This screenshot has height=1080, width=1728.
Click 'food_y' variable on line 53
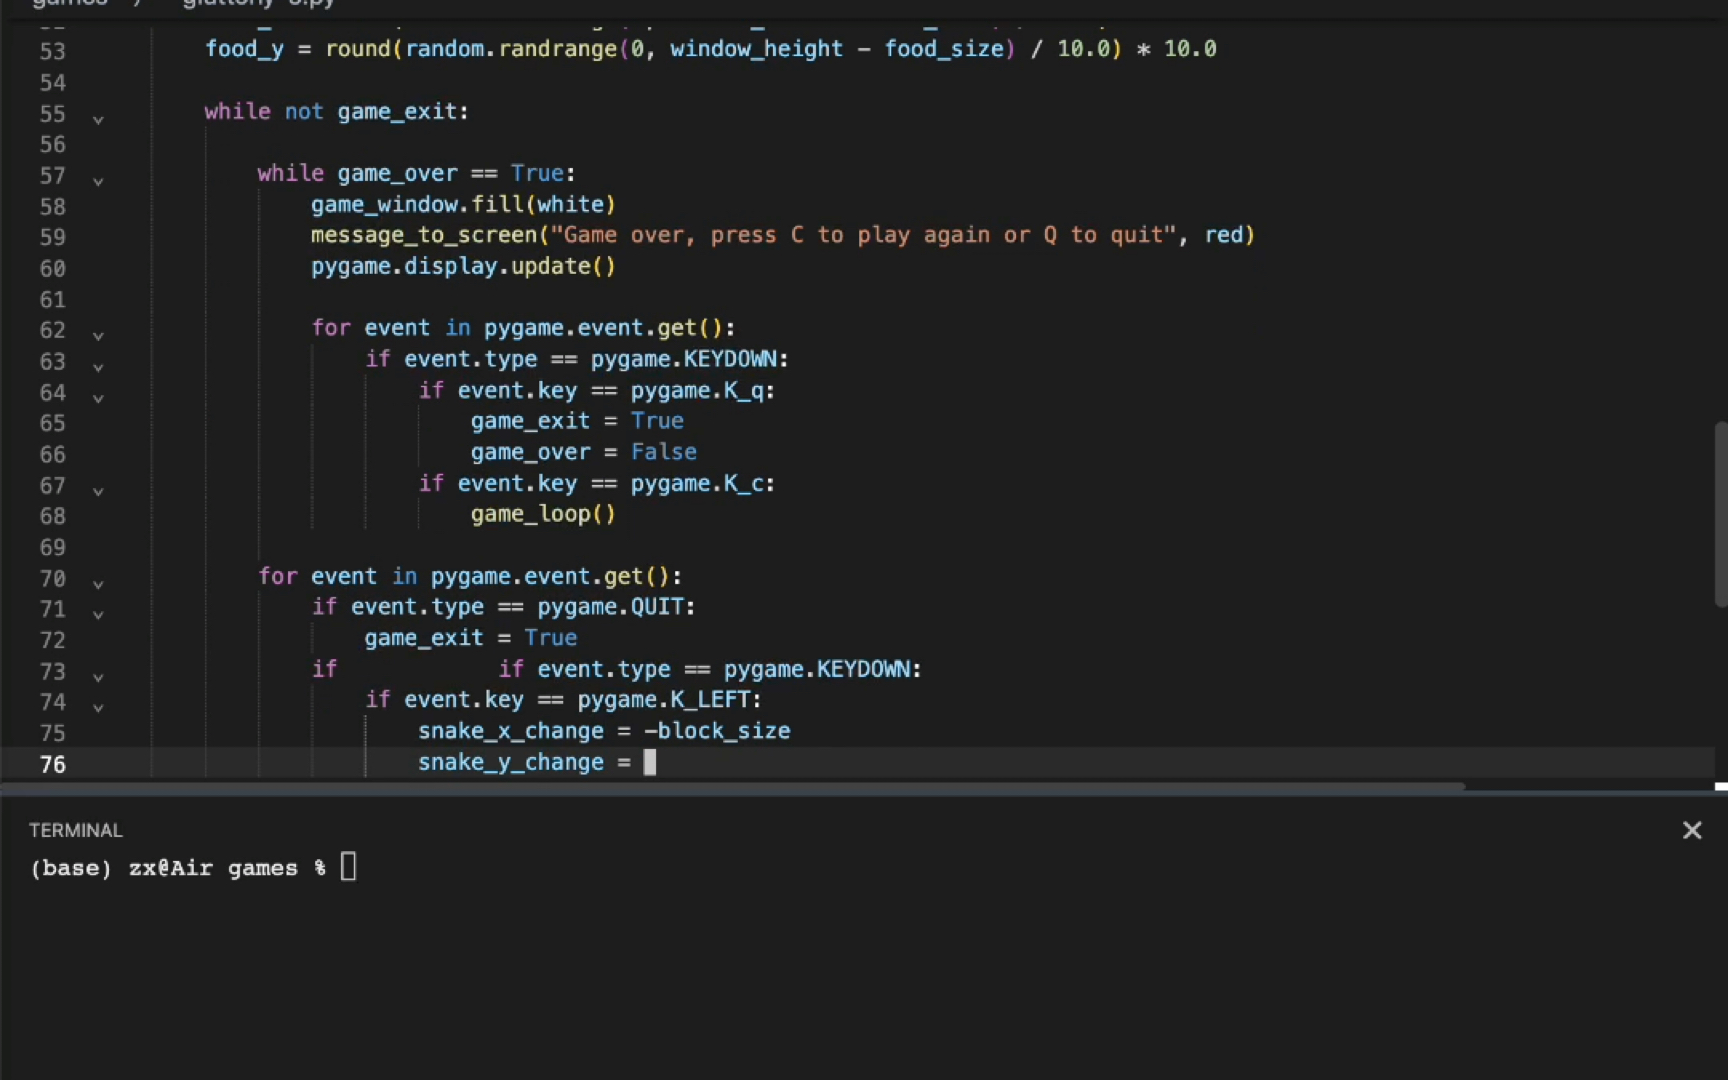[244, 49]
